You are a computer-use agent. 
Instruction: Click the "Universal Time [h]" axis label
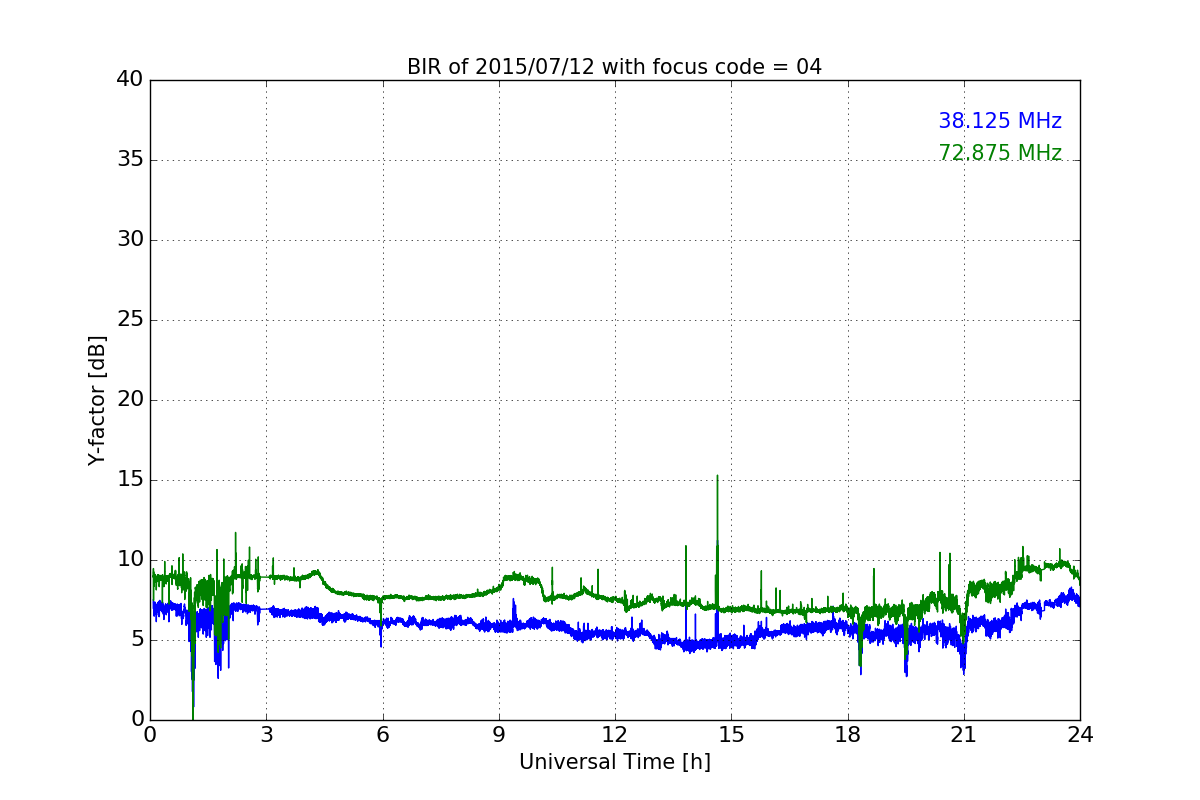coord(614,762)
